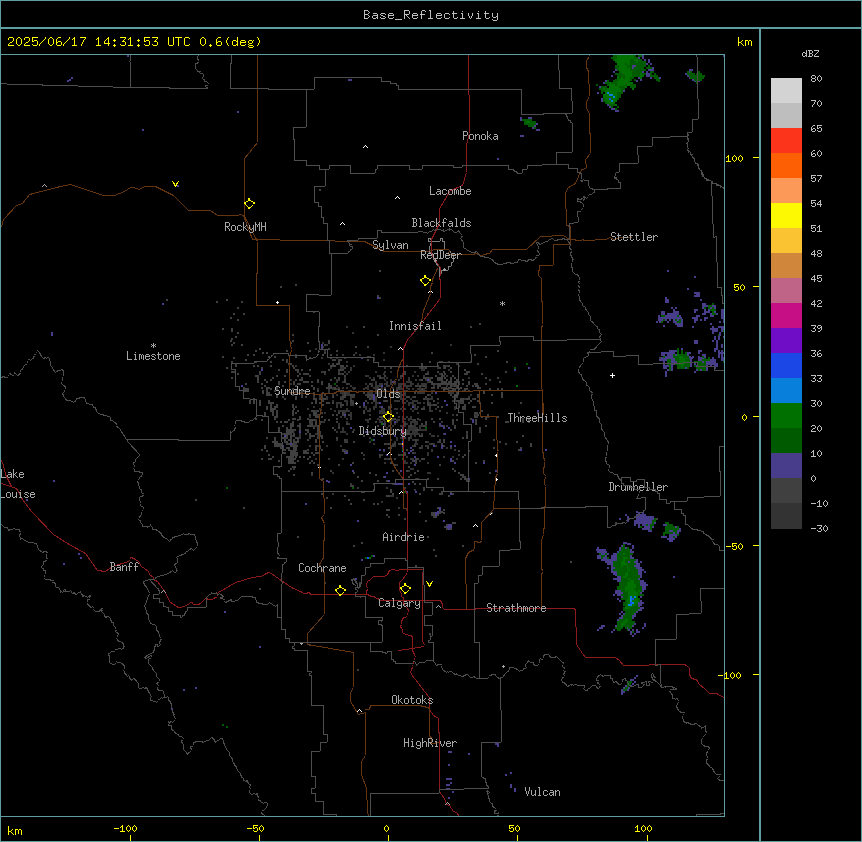
Task: Pick the yellow 51-54 dBZ legend swatch
Action: pyautogui.click(x=786, y=215)
